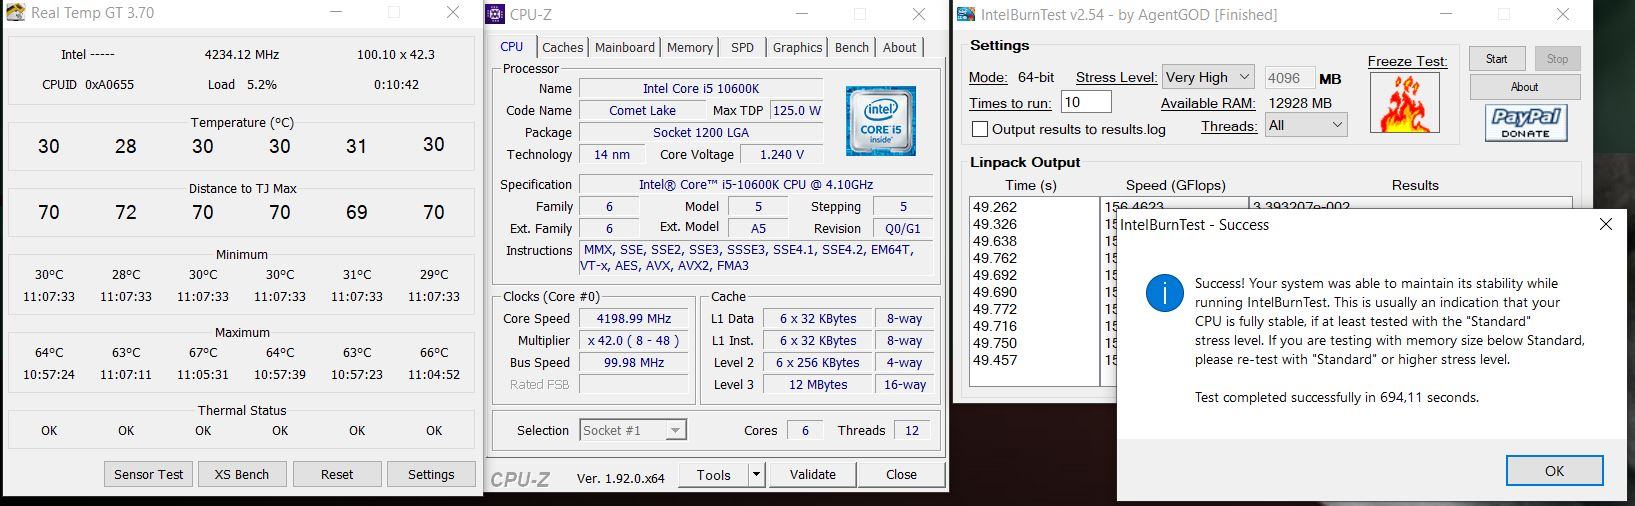The image size is (1635, 506).
Task: Click the Cores count value 6
Action: (805, 431)
